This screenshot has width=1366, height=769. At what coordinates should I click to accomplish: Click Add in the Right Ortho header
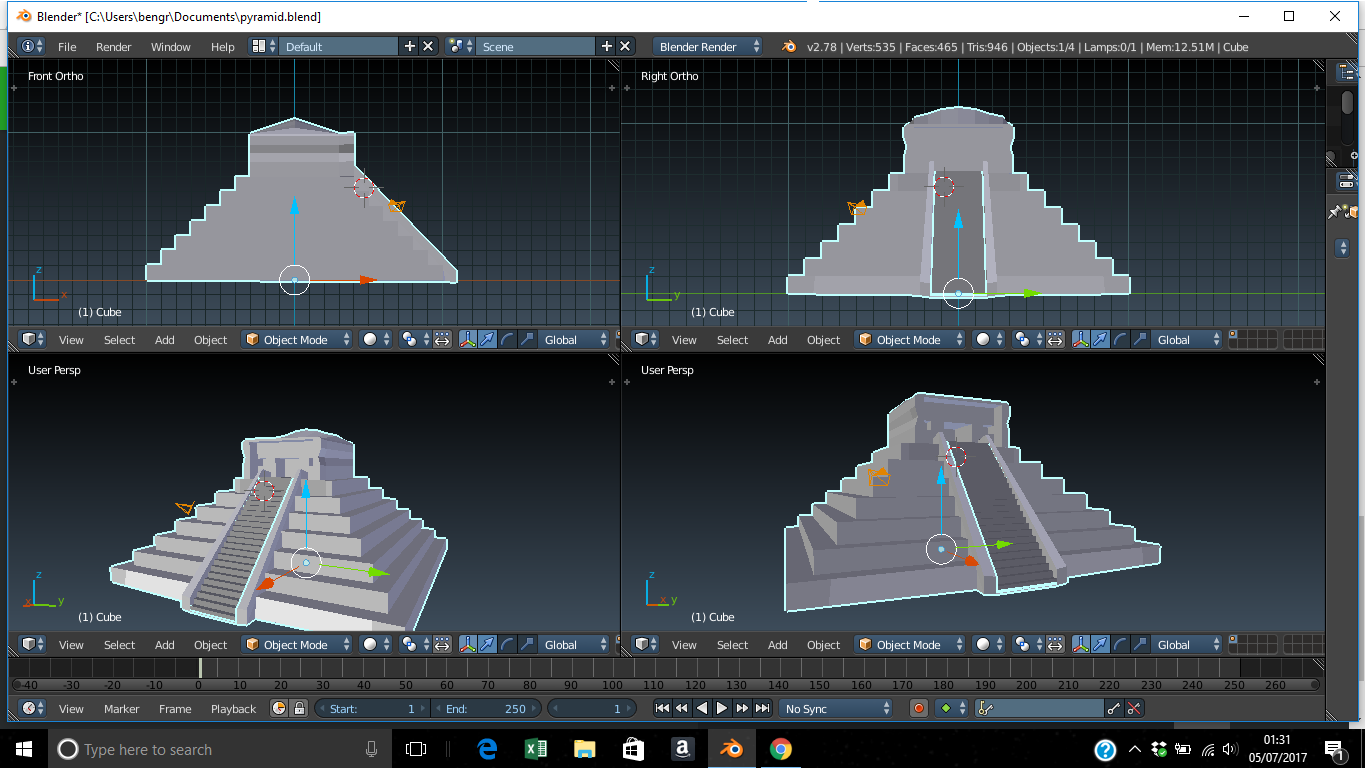pos(777,340)
